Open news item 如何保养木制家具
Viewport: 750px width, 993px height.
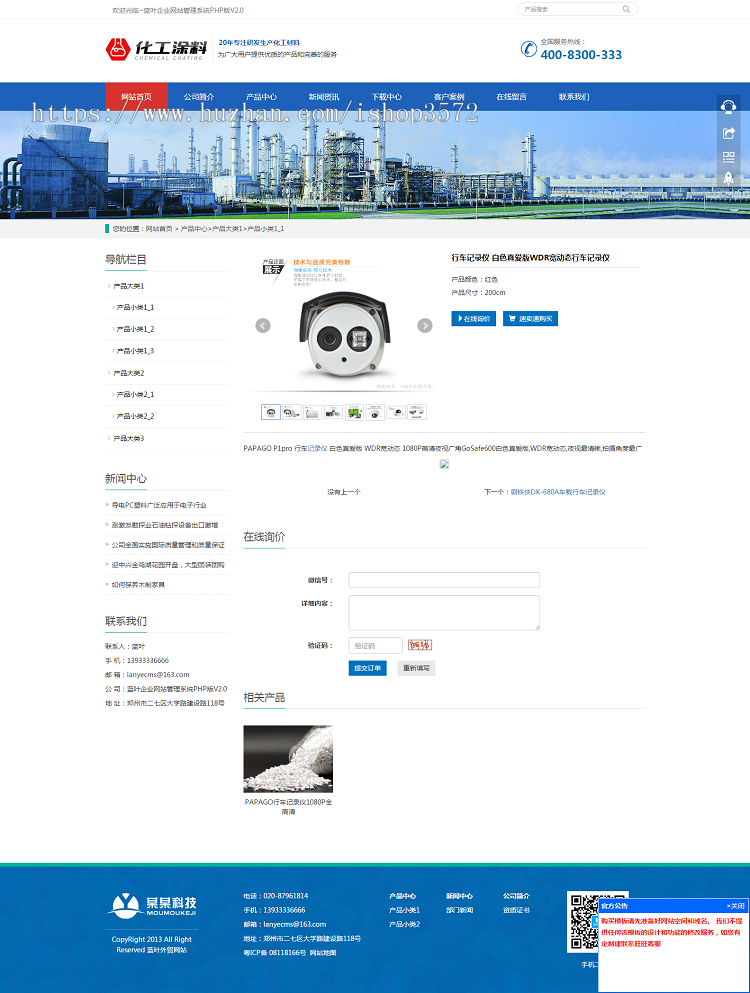pos(138,585)
